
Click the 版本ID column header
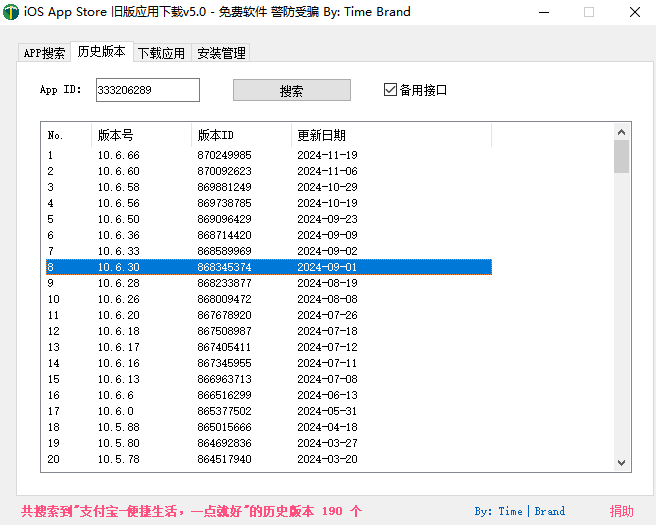tap(241, 135)
